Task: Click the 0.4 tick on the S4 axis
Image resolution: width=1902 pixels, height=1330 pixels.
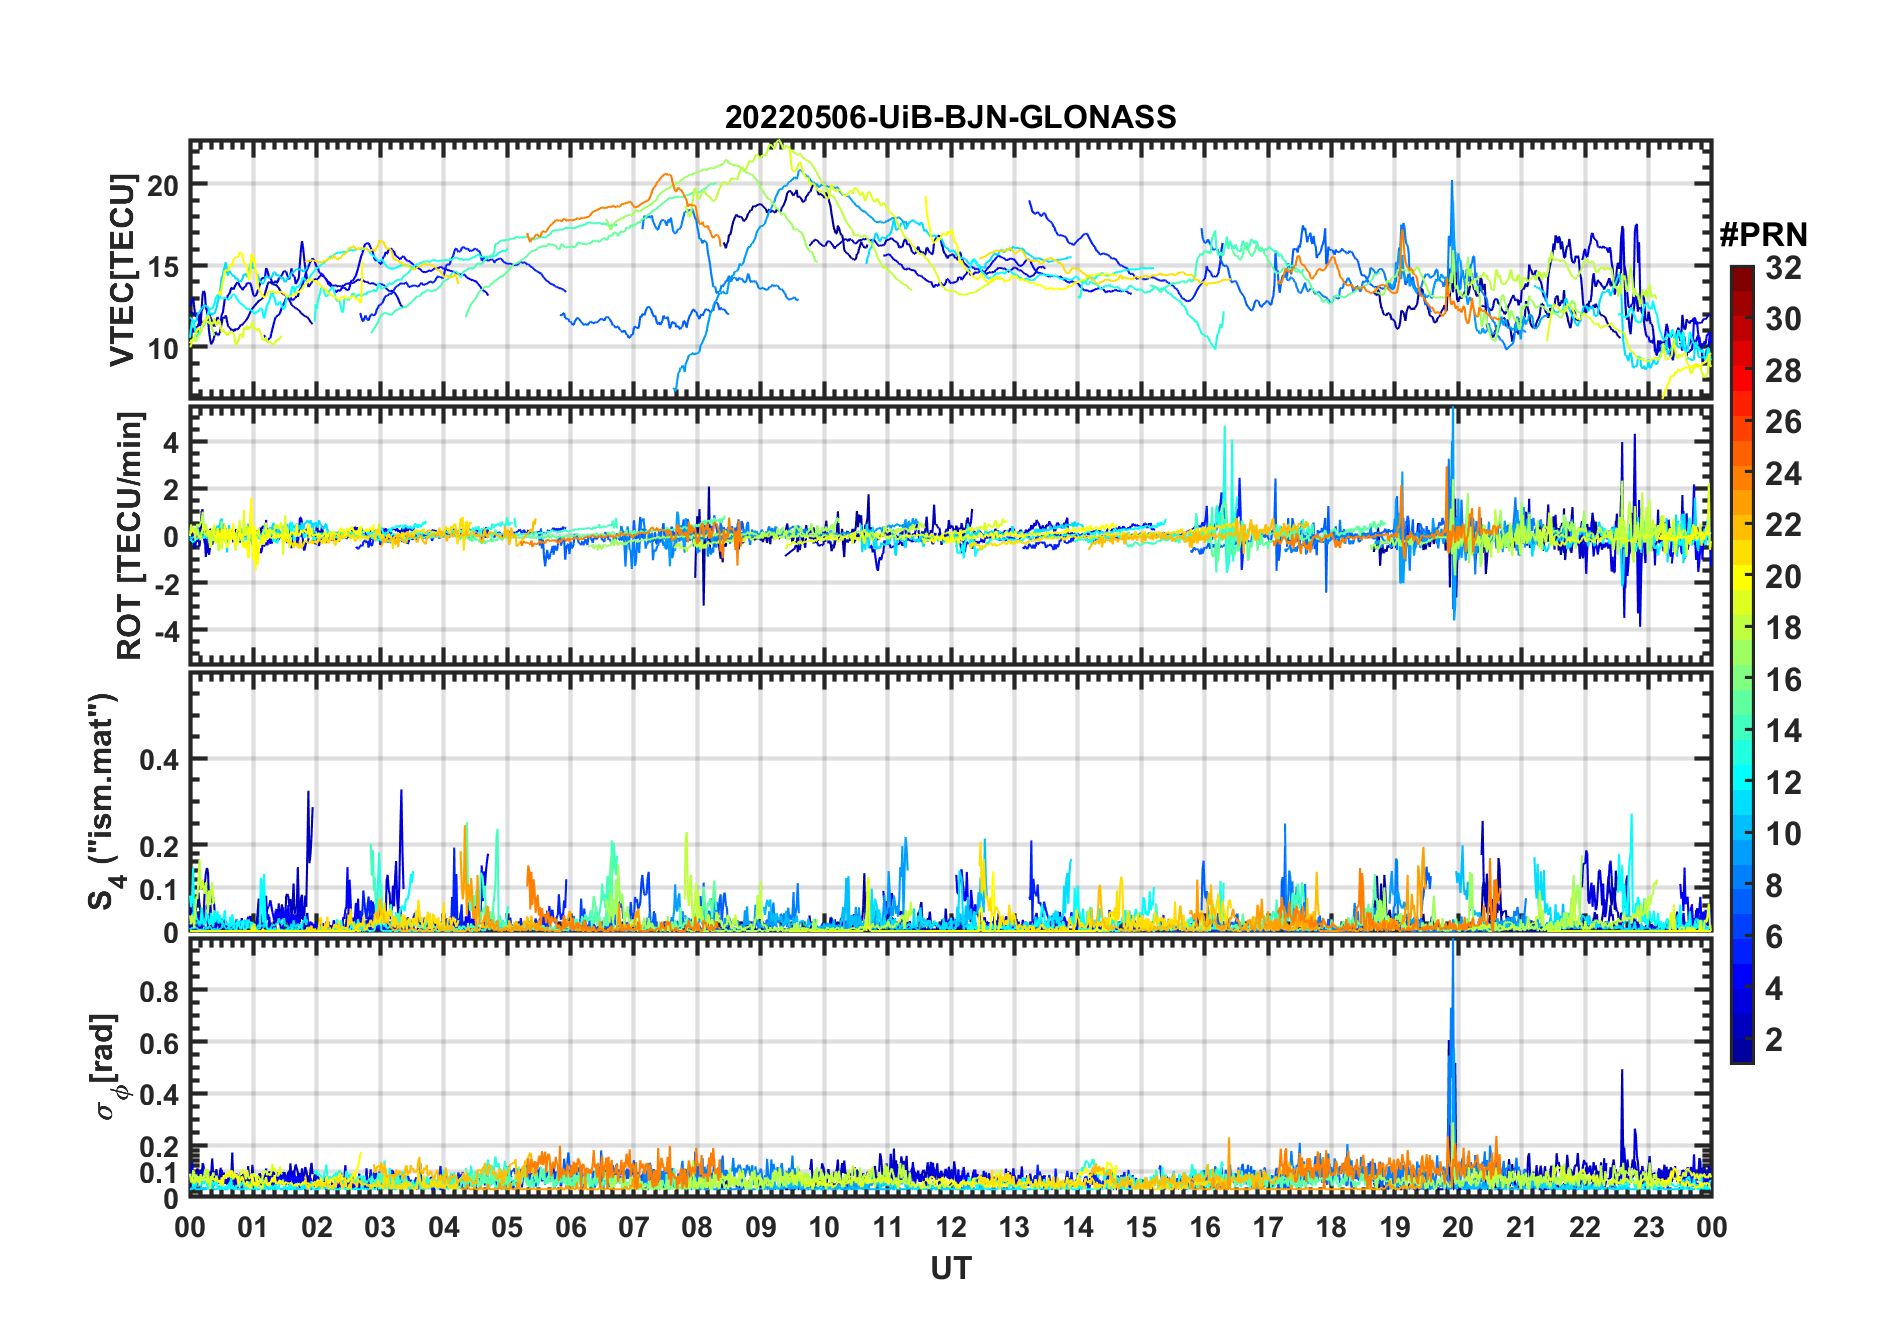Action: [159, 760]
